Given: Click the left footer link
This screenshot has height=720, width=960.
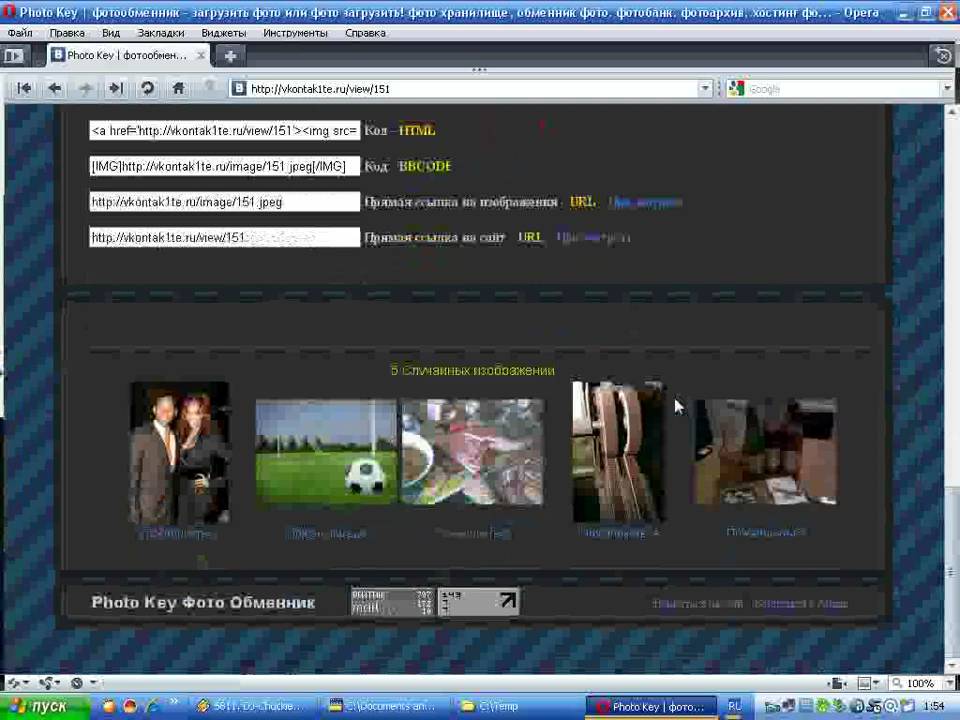Looking at the screenshot, I should pos(697,604).
